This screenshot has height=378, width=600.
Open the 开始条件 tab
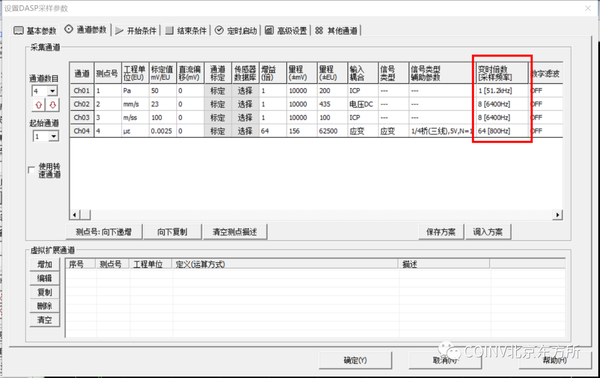point(136,31)
